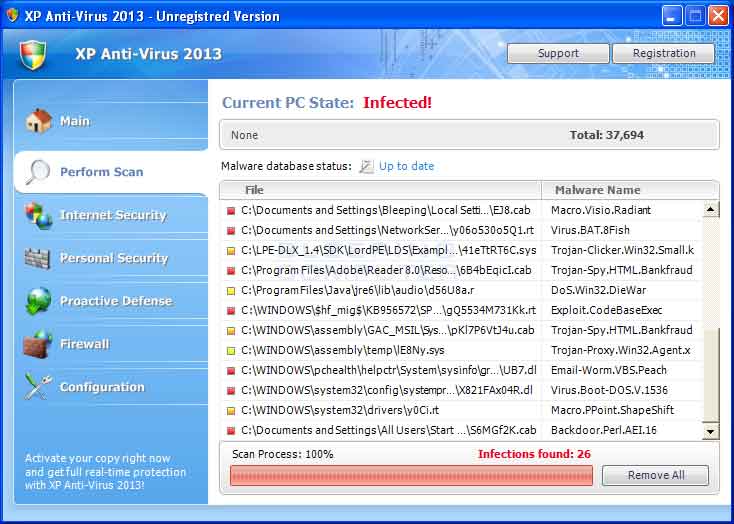This screenshot has width=734, height=524.
Task: Click yellow marker for d56U8a.r row
Action: coord(230,291)
